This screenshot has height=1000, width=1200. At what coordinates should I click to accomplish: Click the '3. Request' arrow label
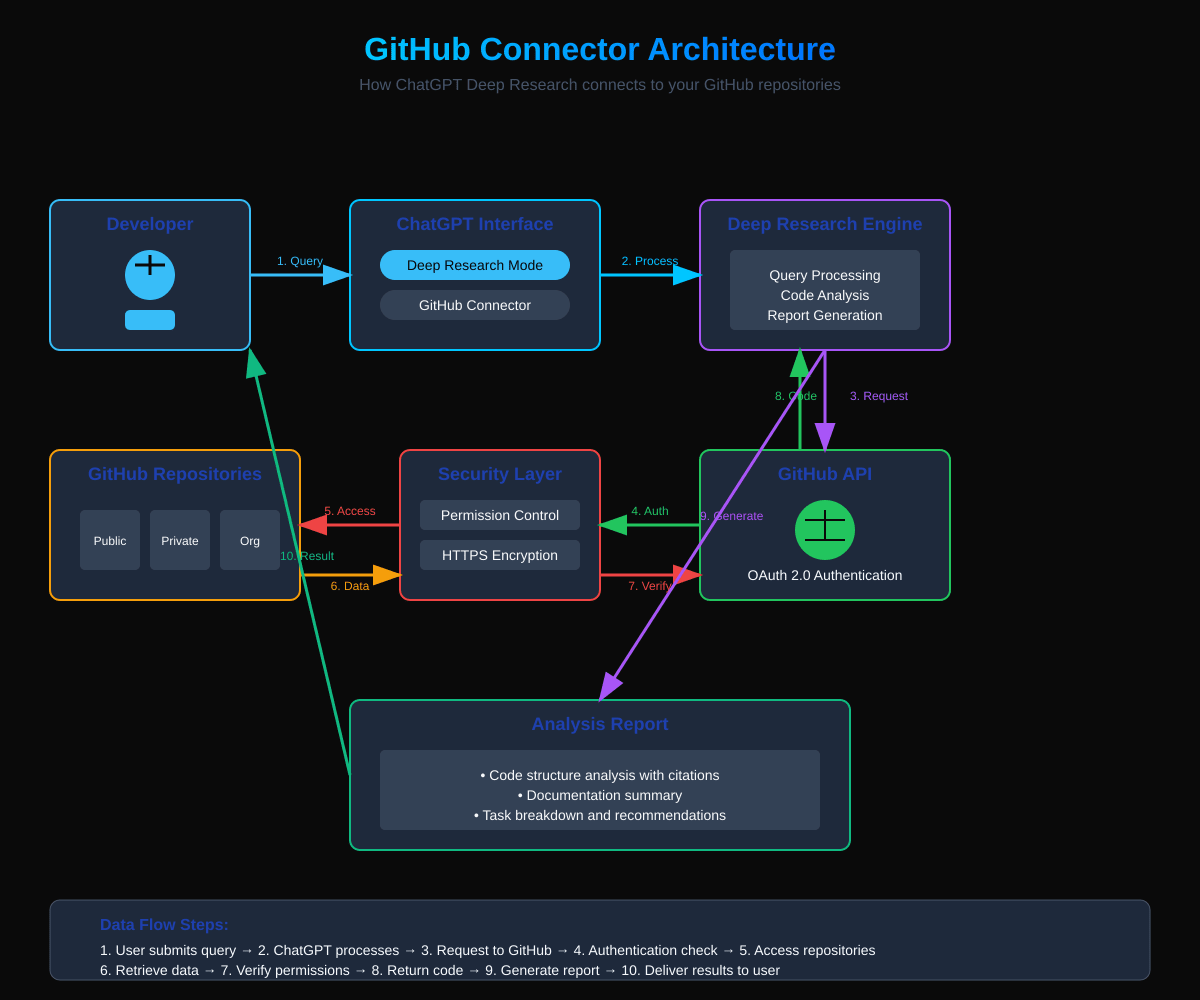pos(879,396)
